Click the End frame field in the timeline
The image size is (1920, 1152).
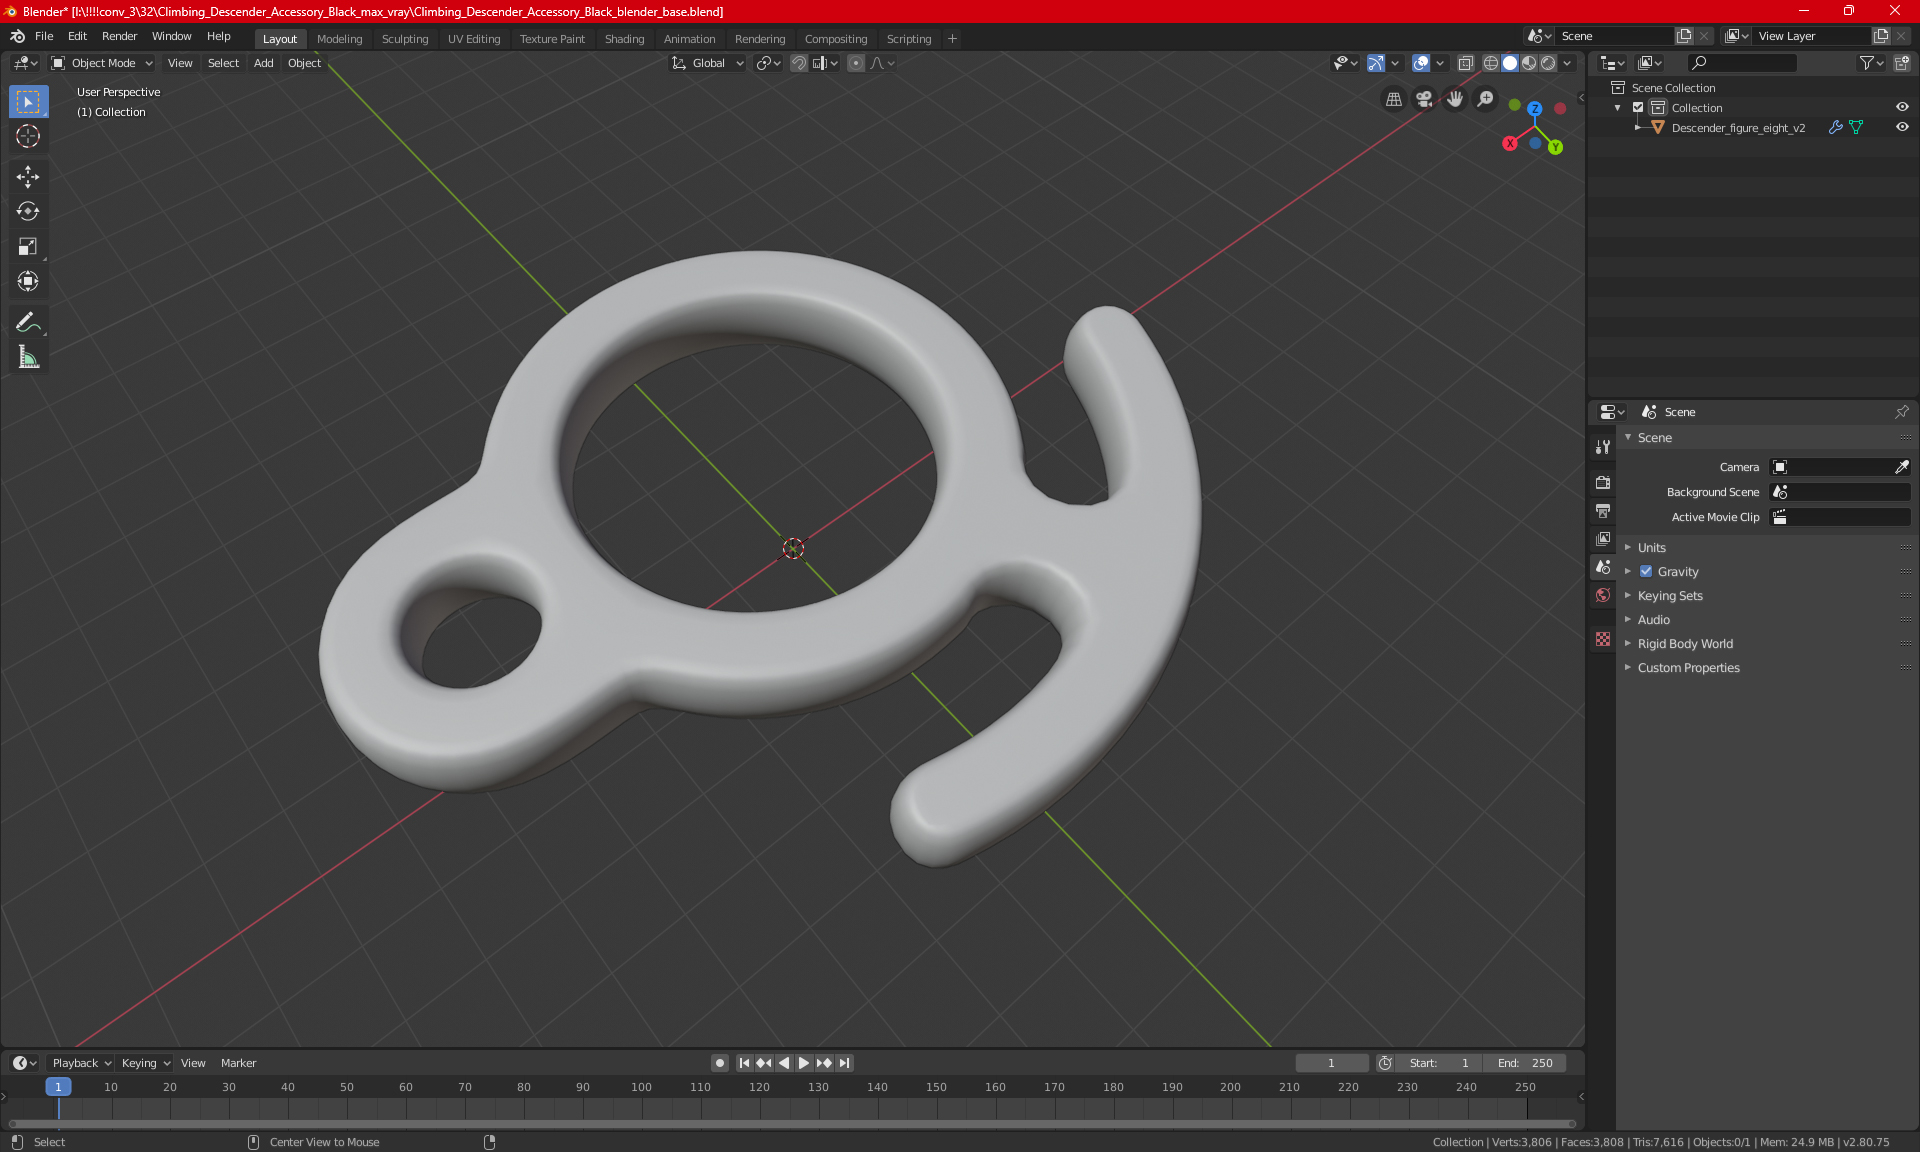[x=1525, y=1063]
